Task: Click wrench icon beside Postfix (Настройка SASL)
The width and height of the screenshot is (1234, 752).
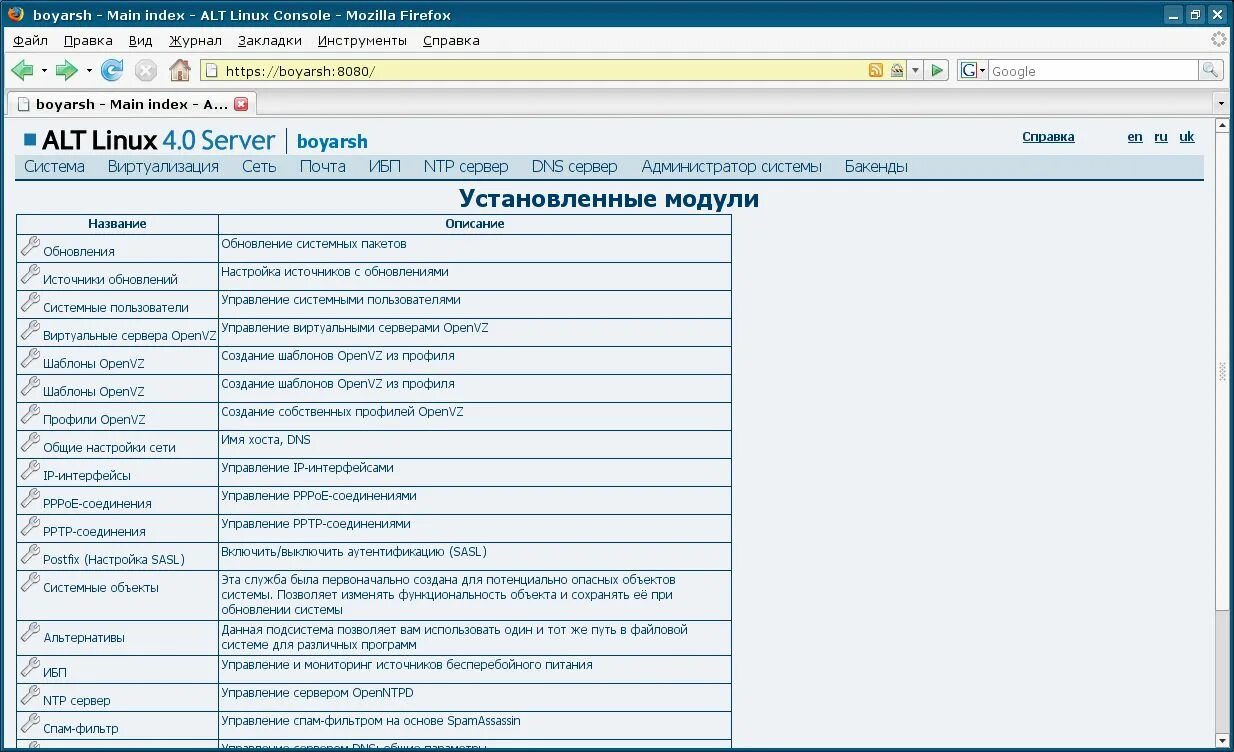Action: (30, 555)
